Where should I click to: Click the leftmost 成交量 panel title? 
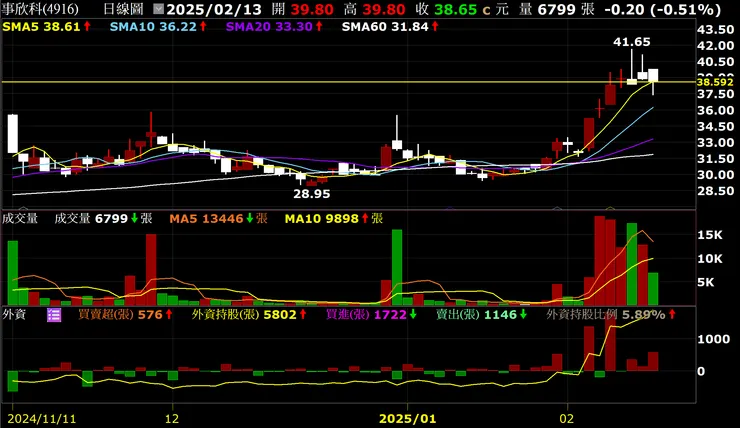click(x=20, y=218)
